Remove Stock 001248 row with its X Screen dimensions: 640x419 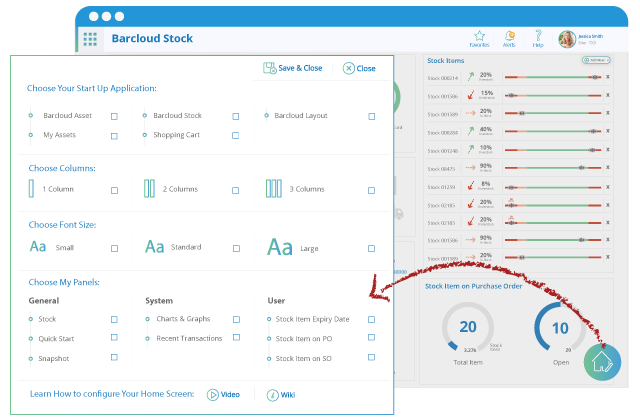[608, 150]
